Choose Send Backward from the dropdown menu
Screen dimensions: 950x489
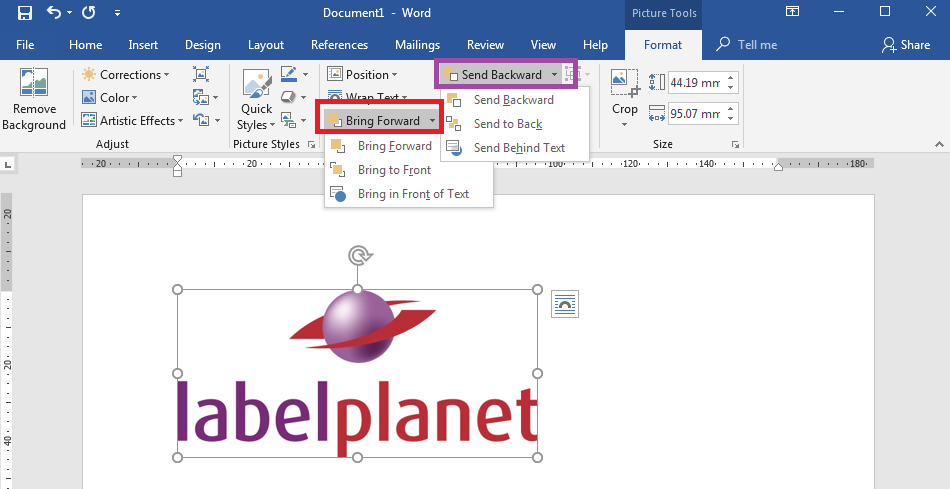[x=514, y=100]
